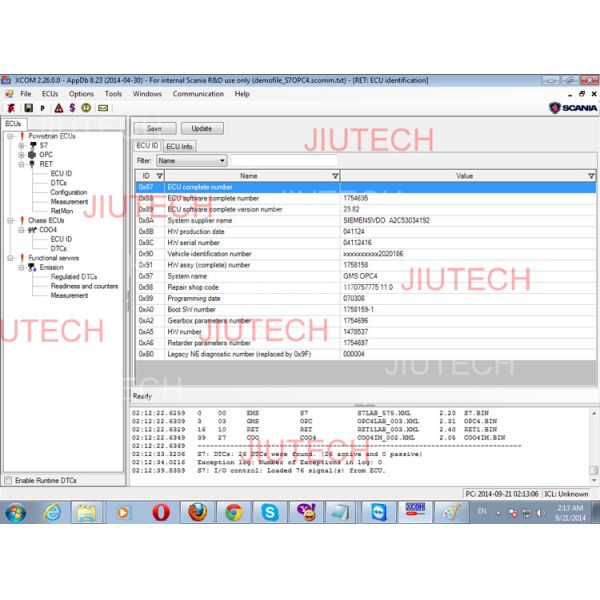Open Skype from the taskbar
The width and height of the screenshot is (600, 600).
pos(270,512)
